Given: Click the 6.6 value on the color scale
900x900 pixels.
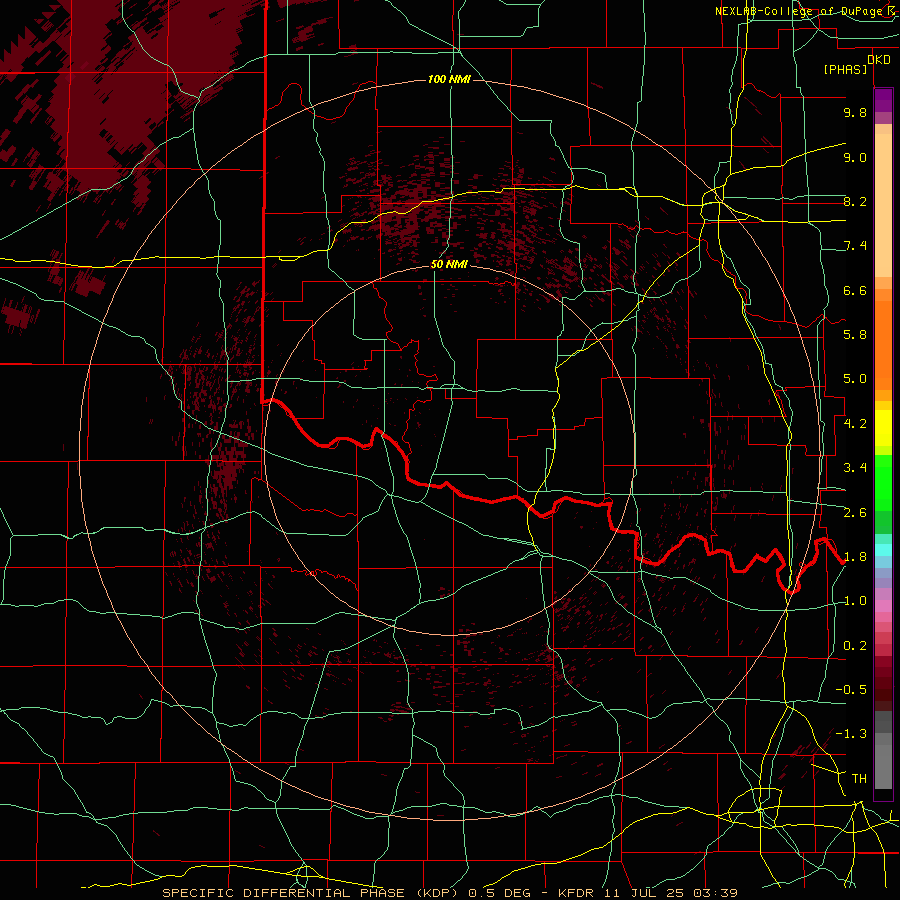Looking at the screenshot, I should click(x=855, y=290).
